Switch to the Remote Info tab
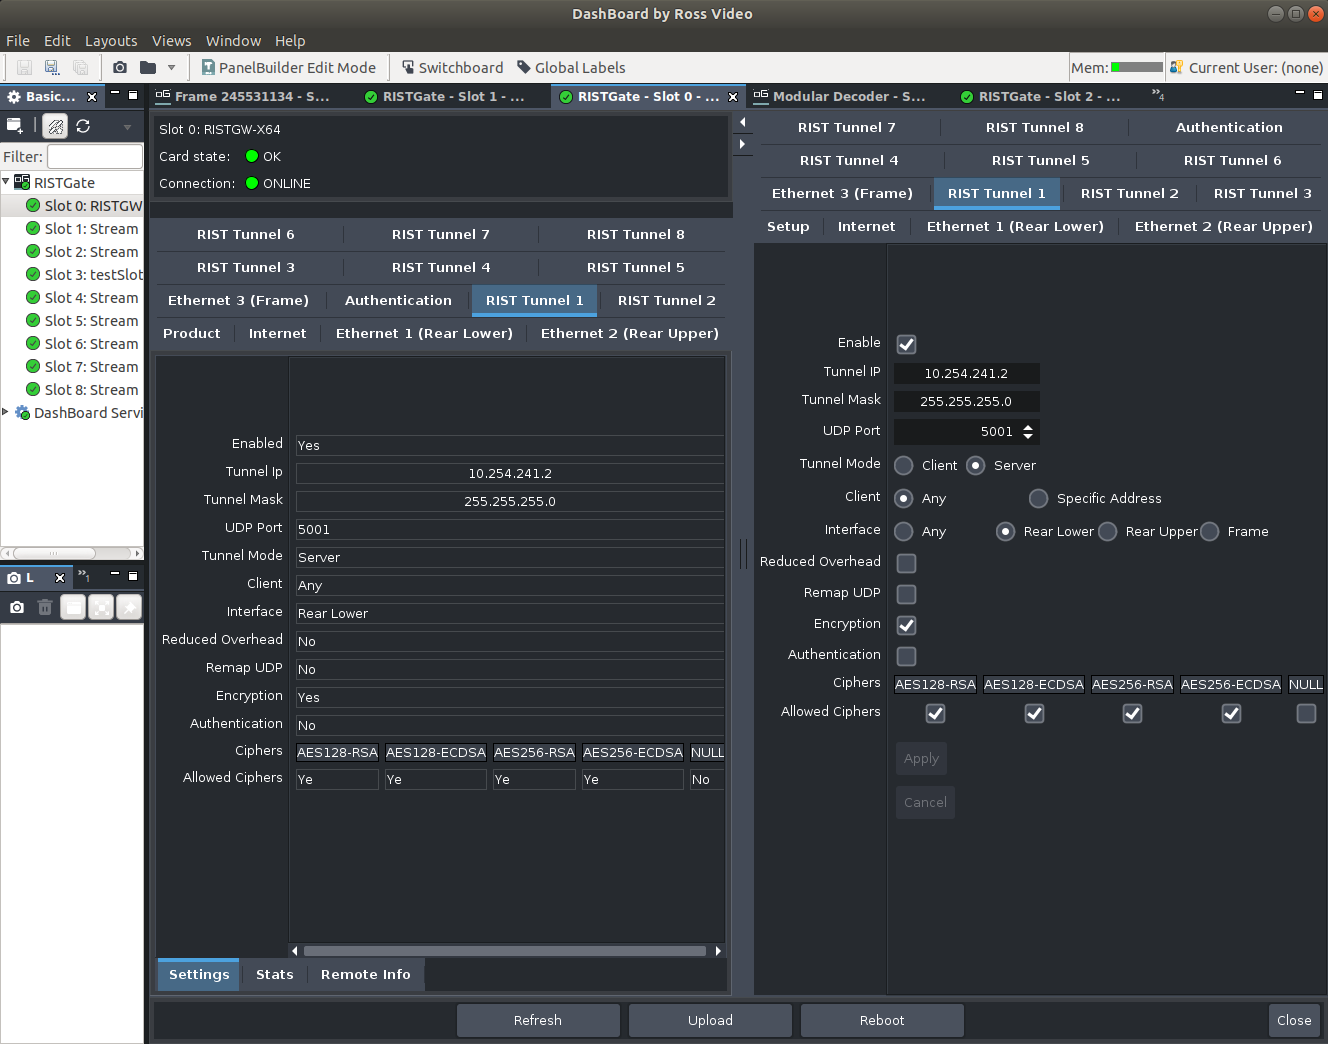 coord(366,974)
